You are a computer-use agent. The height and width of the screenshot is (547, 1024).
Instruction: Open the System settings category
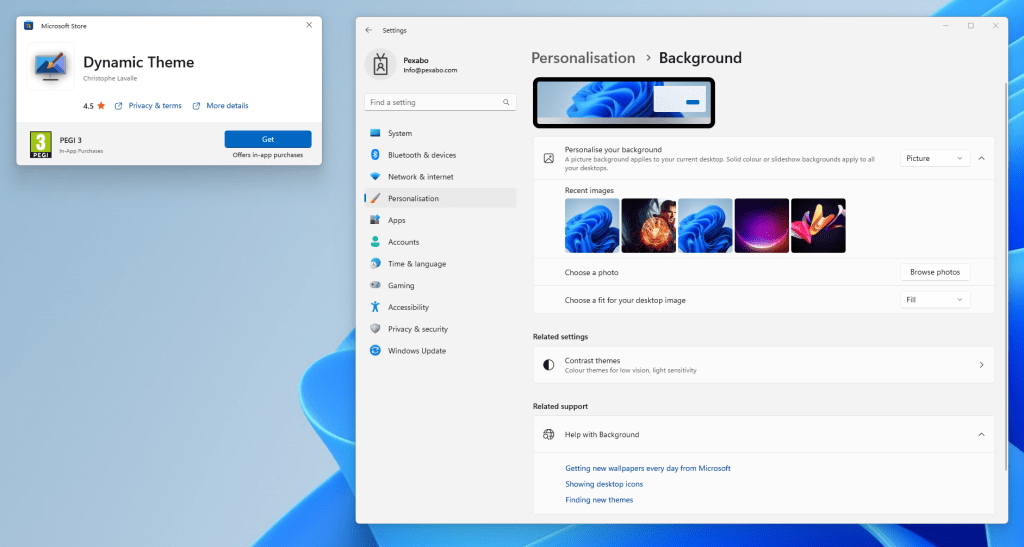(x=440, y=133)
